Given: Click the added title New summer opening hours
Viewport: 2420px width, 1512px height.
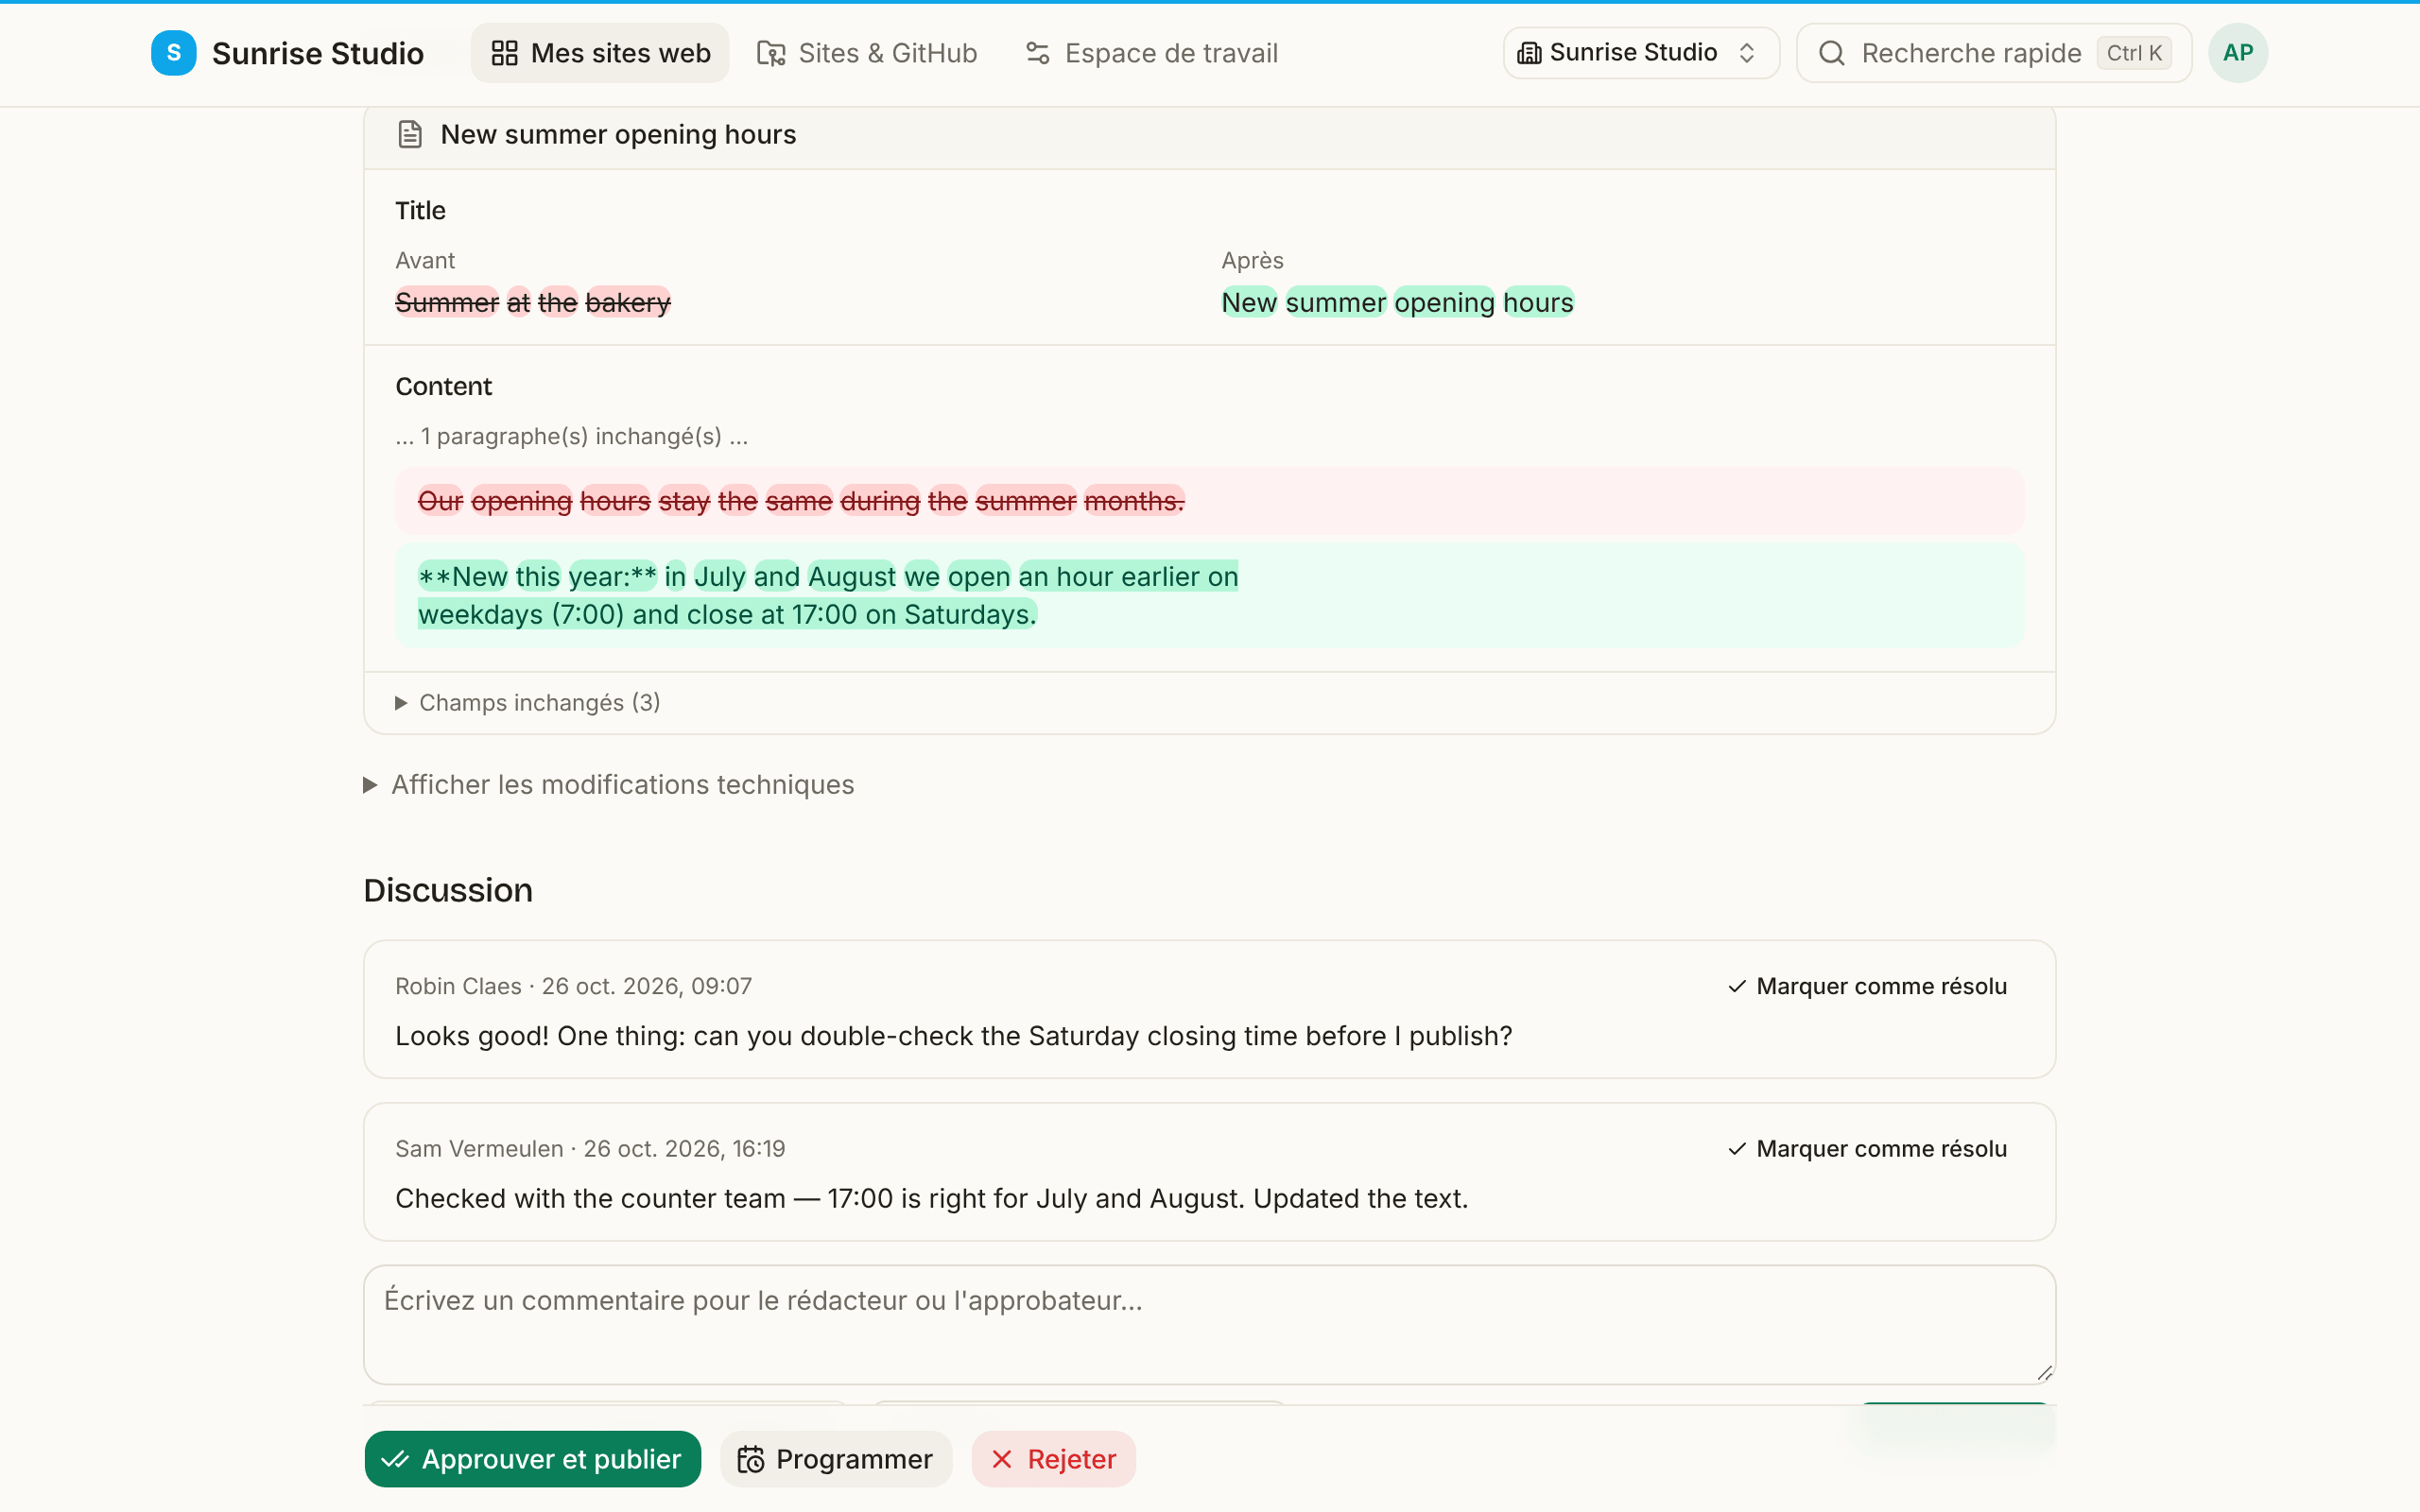Looking at the screenshot, I should [x=1397, y=302].
